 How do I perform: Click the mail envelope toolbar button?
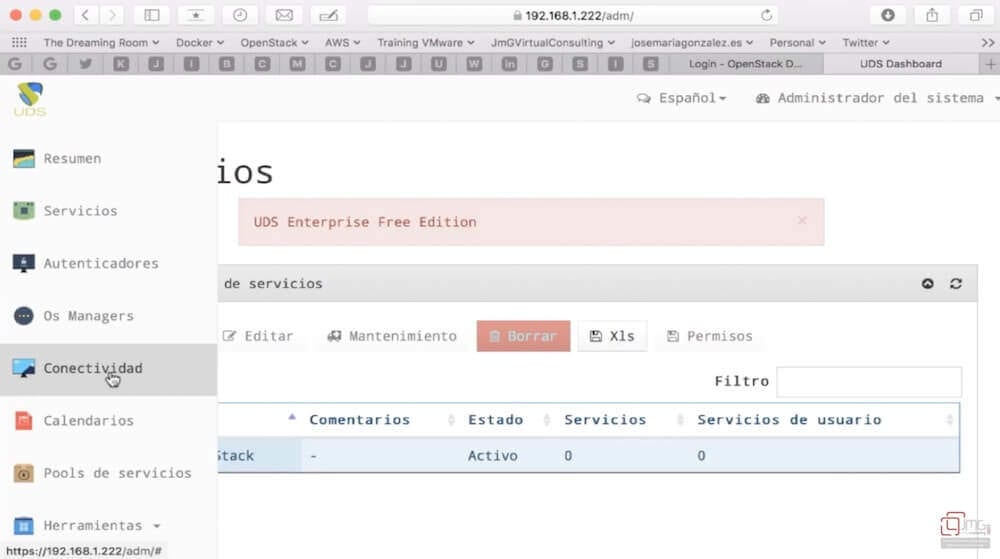[x=284, y=15]
